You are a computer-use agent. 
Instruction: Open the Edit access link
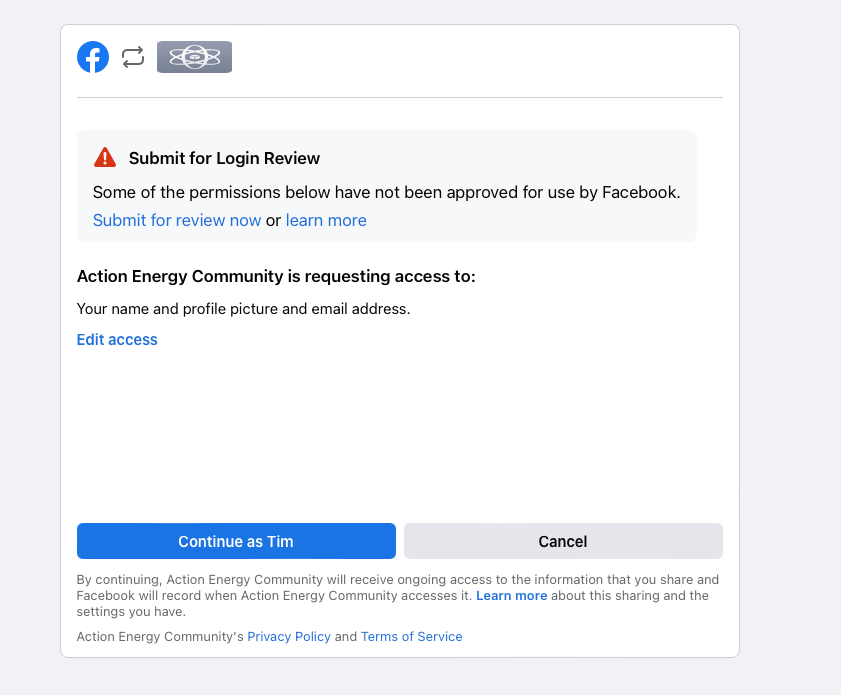[117, 340]
